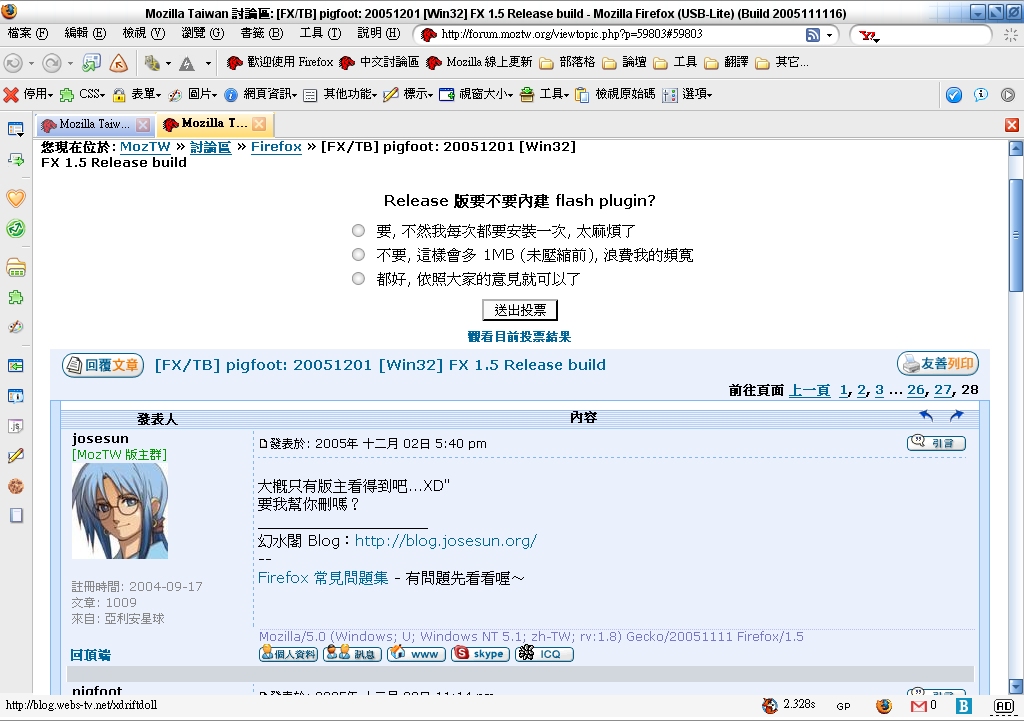Click the skype contact button for josesun

click(481, 653)
